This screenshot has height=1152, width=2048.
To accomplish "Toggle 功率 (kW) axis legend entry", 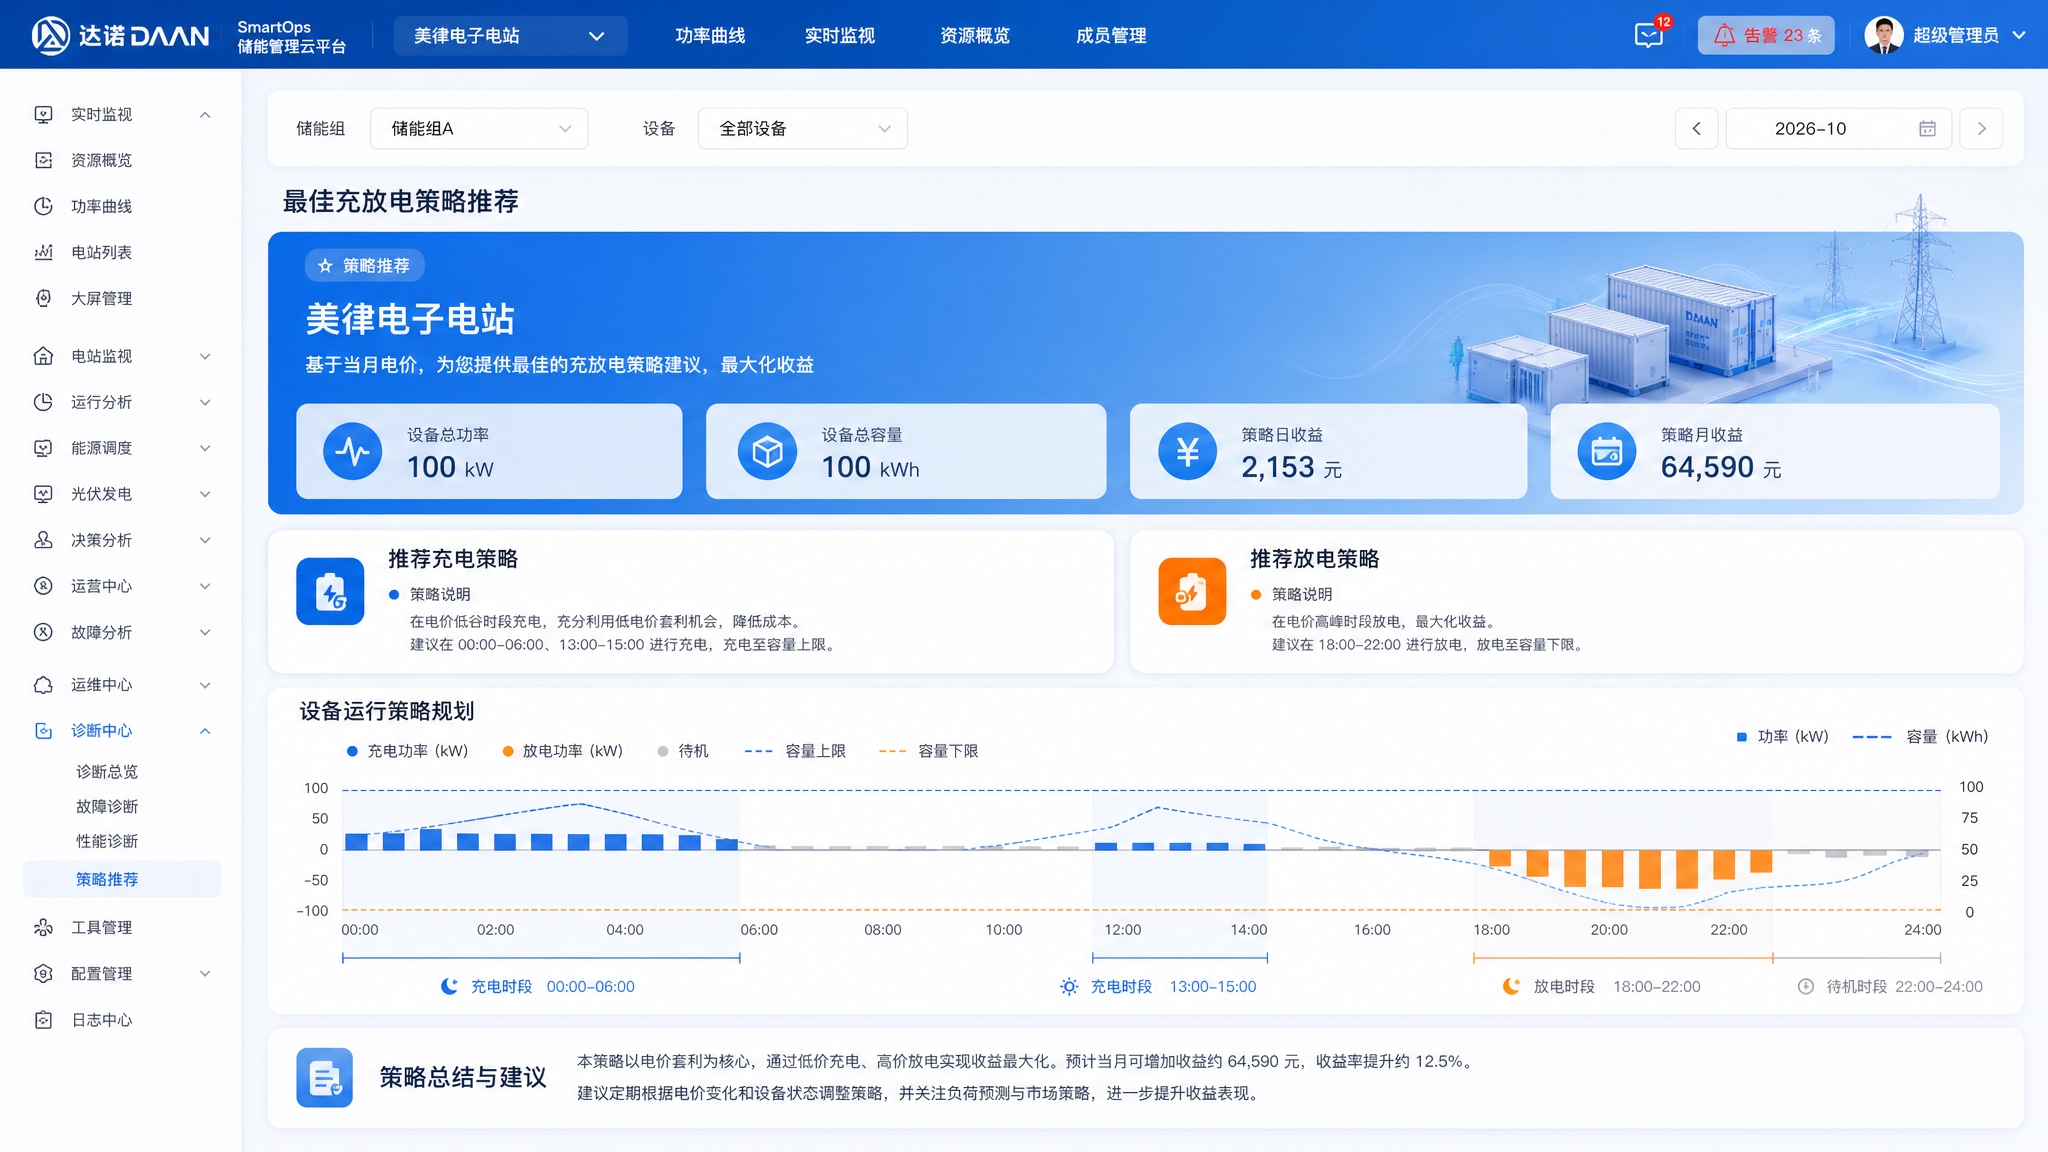I will coord(1782,737).
